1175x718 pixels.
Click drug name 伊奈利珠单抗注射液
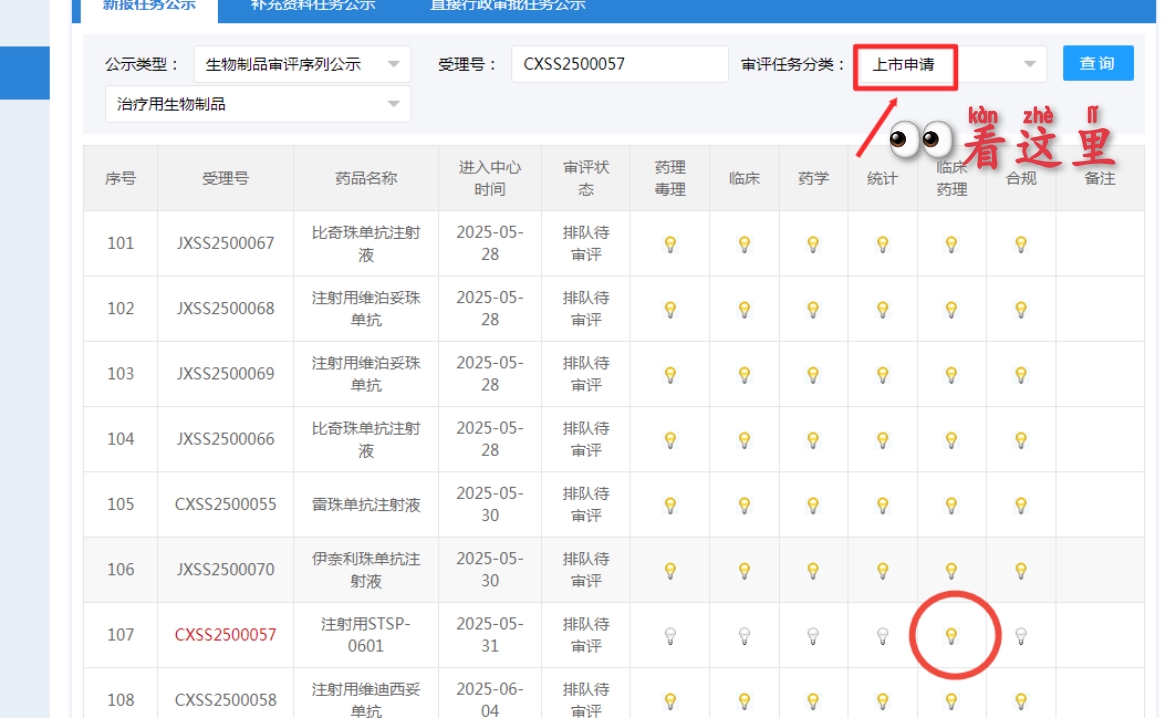366,570
